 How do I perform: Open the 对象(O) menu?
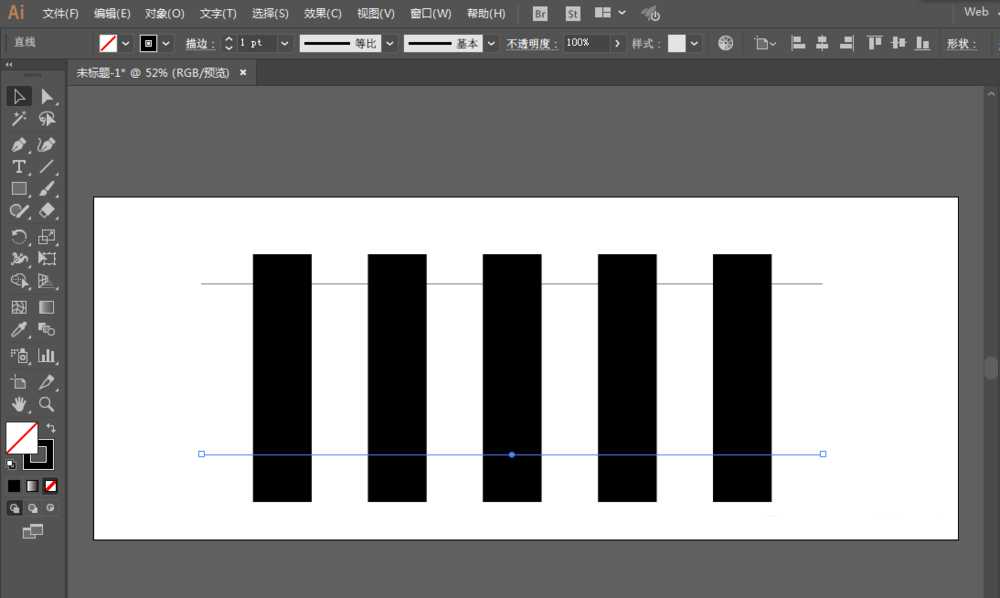click(x=164, y=14)
